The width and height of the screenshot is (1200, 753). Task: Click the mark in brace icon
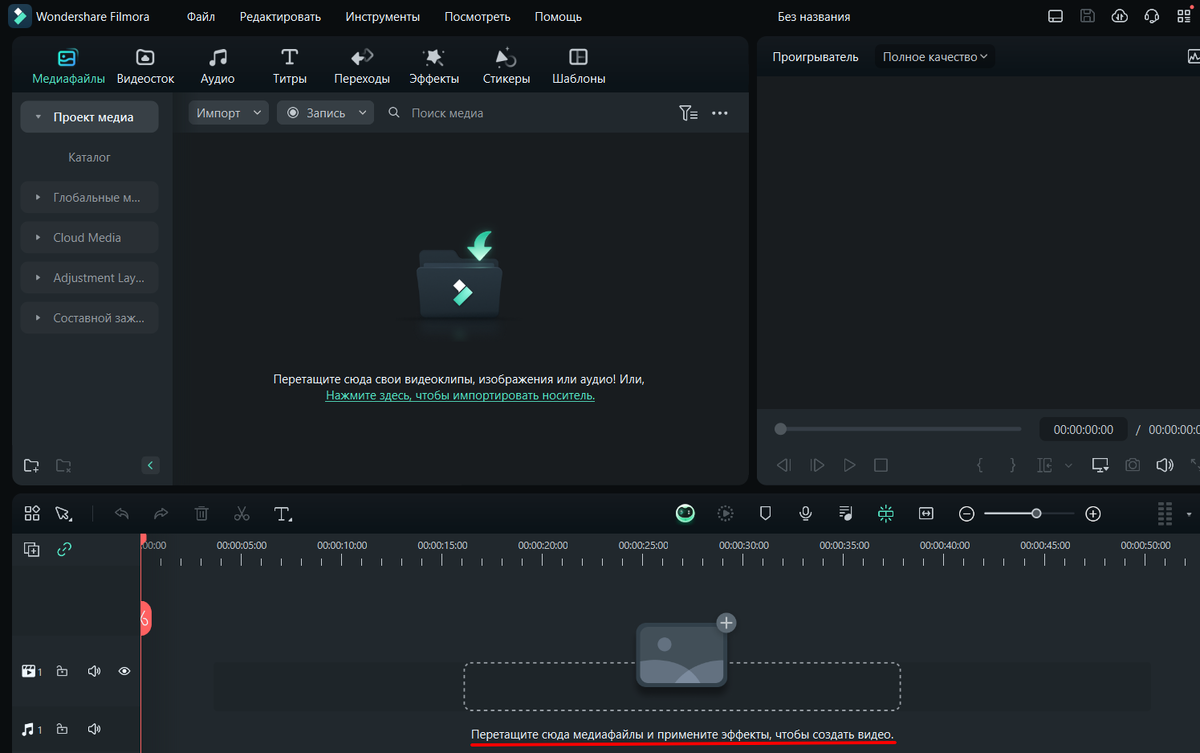tap(980, 465)
